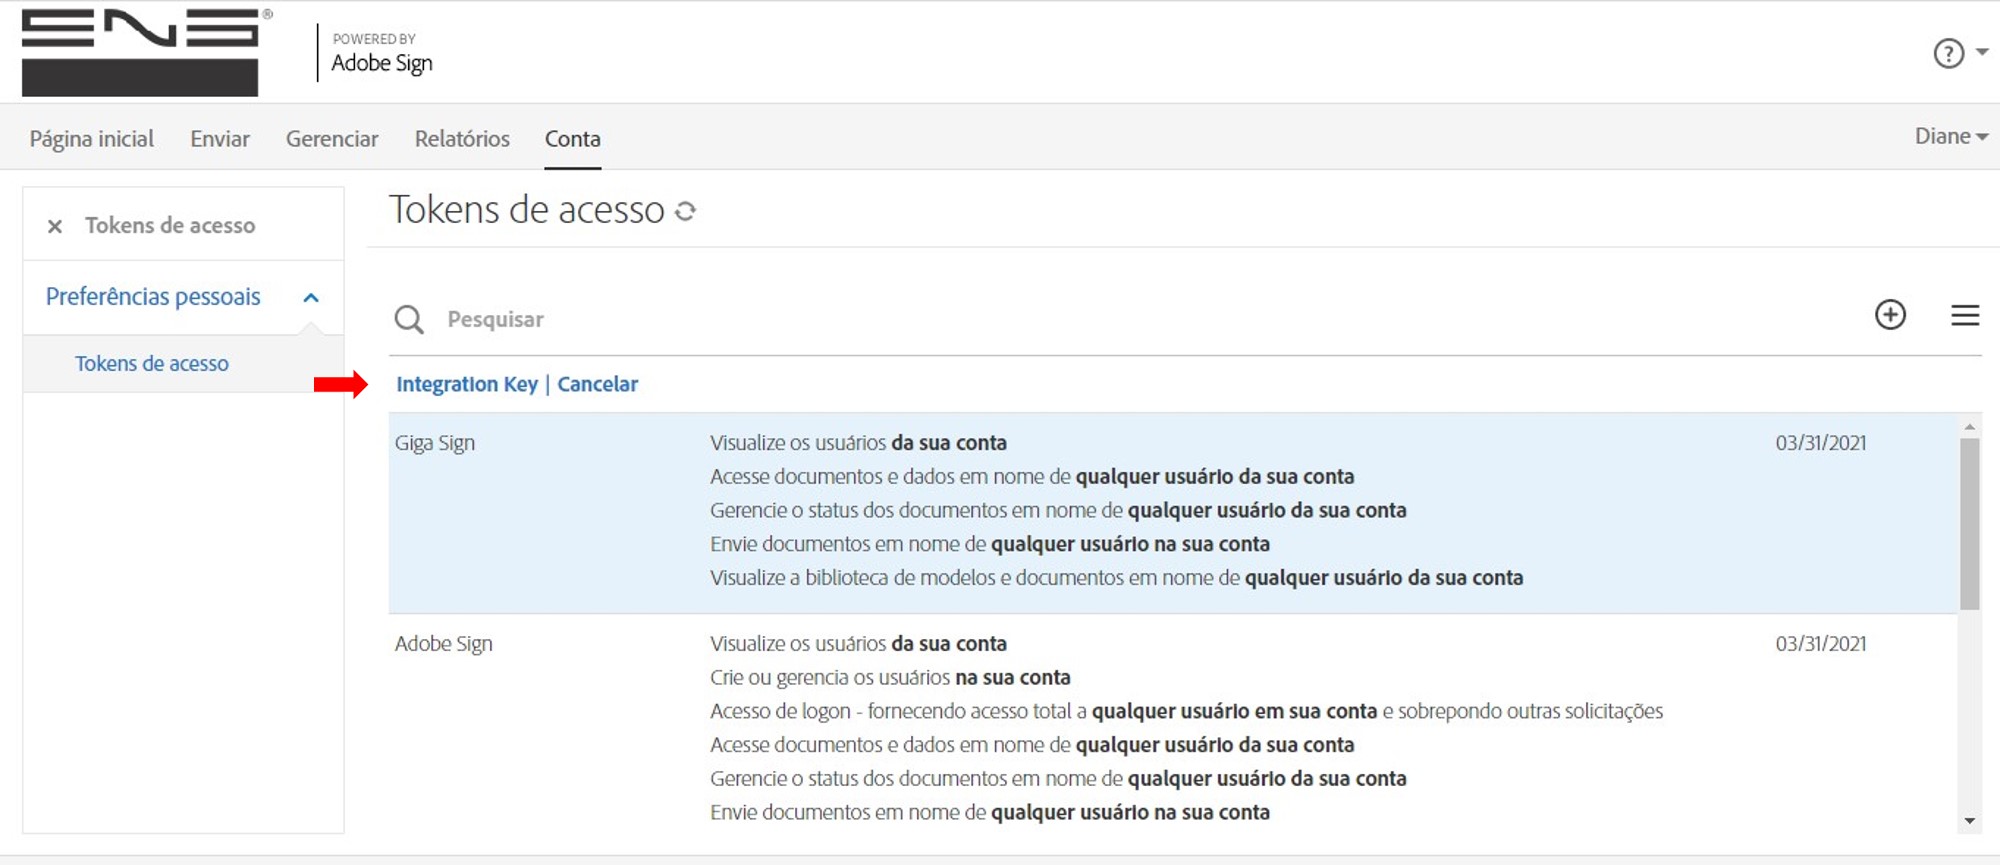Close the Tokens de acesso sidebar filter

point(55,227)
